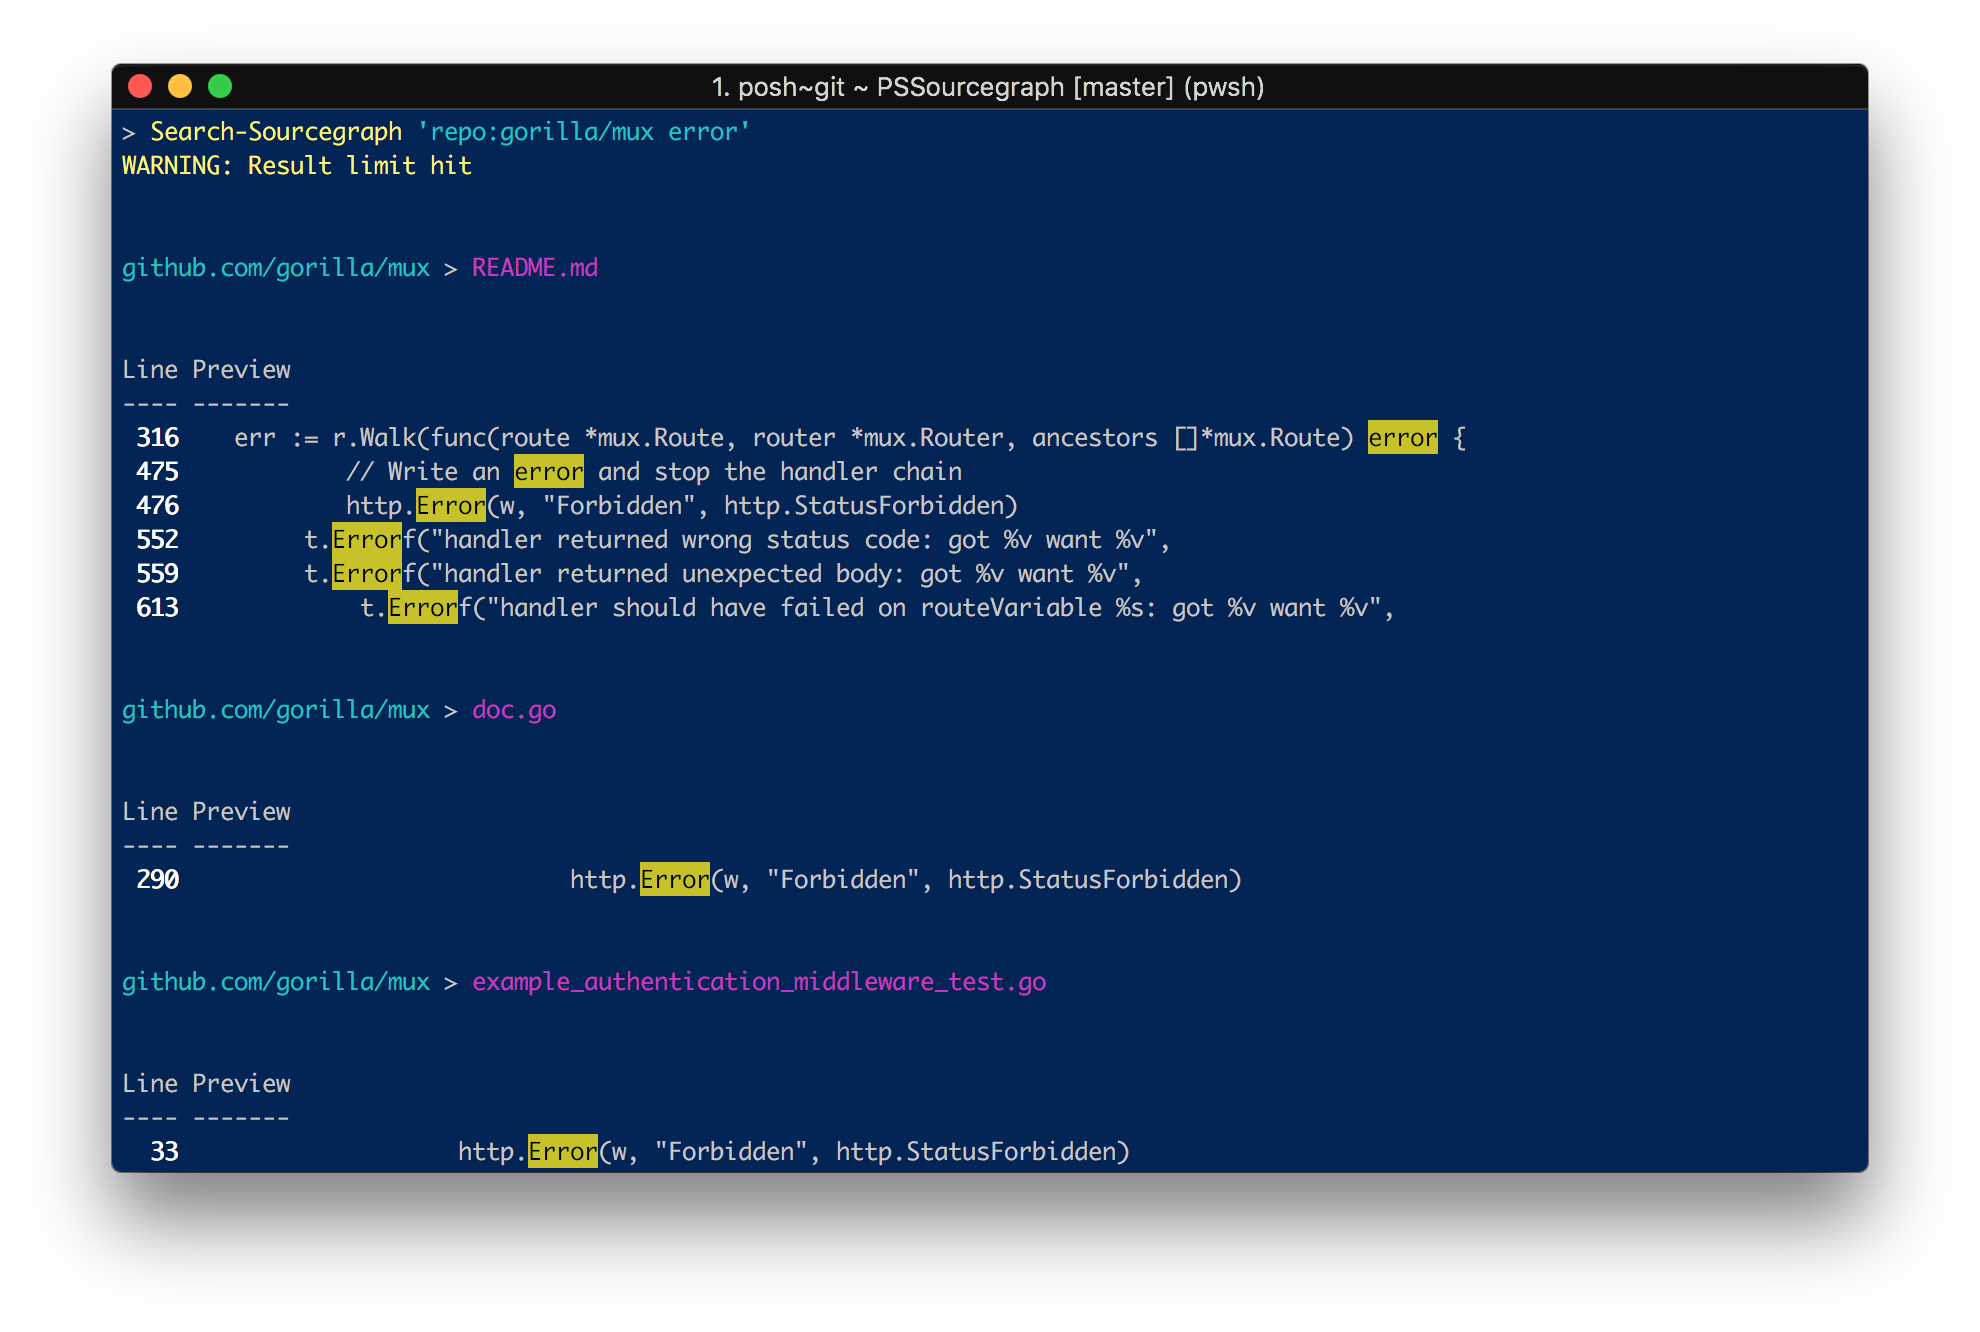Click the green zoom window button

coord(220,87)
